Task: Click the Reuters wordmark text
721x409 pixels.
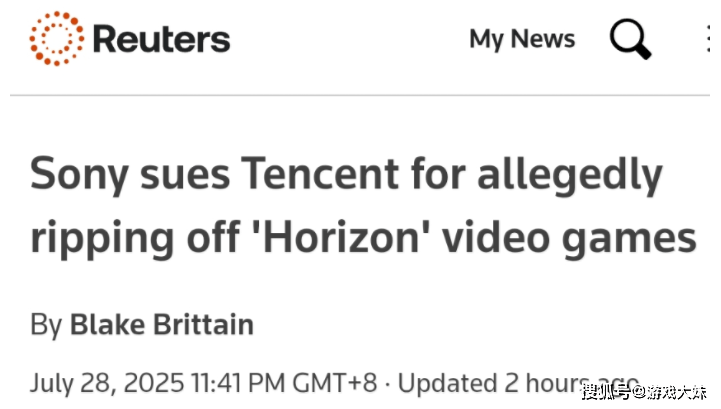Action: pos(161,40)
